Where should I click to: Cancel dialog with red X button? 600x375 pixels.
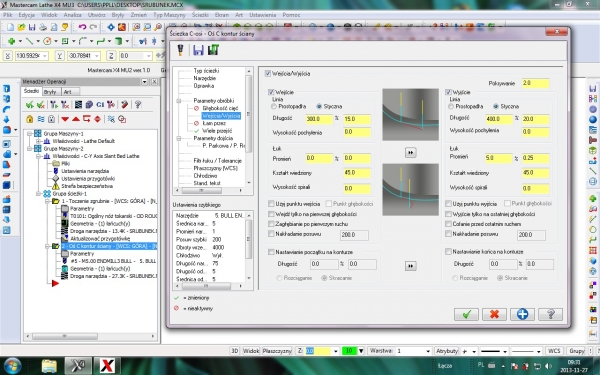click(494, 314)
